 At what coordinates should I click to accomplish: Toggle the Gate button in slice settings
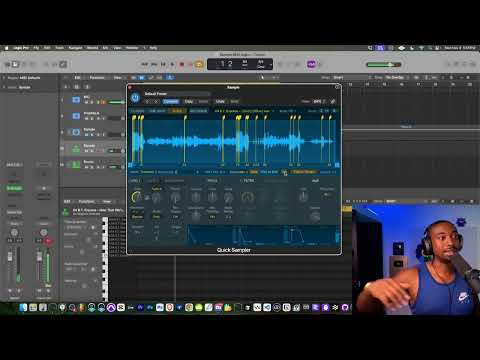point(254,172)
